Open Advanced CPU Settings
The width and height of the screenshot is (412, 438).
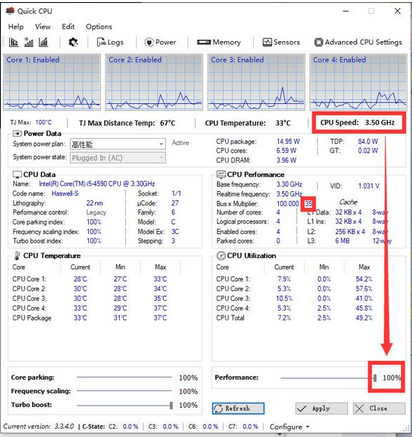358,42
